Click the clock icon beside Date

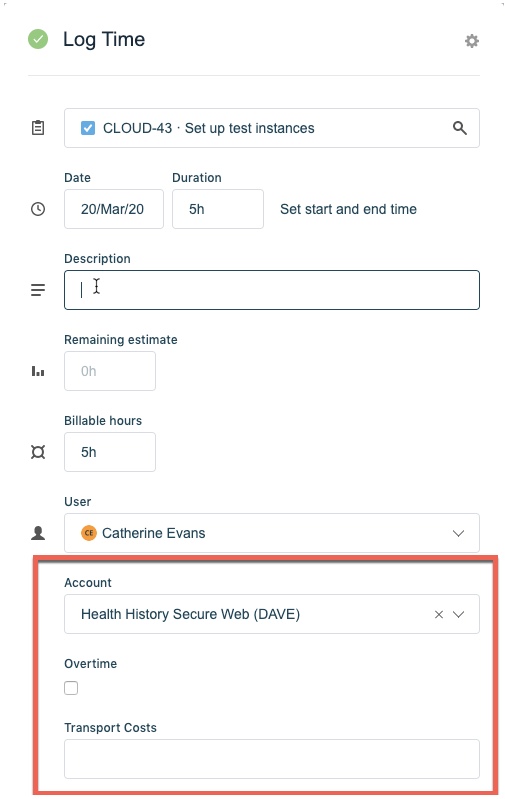[38, 209]
